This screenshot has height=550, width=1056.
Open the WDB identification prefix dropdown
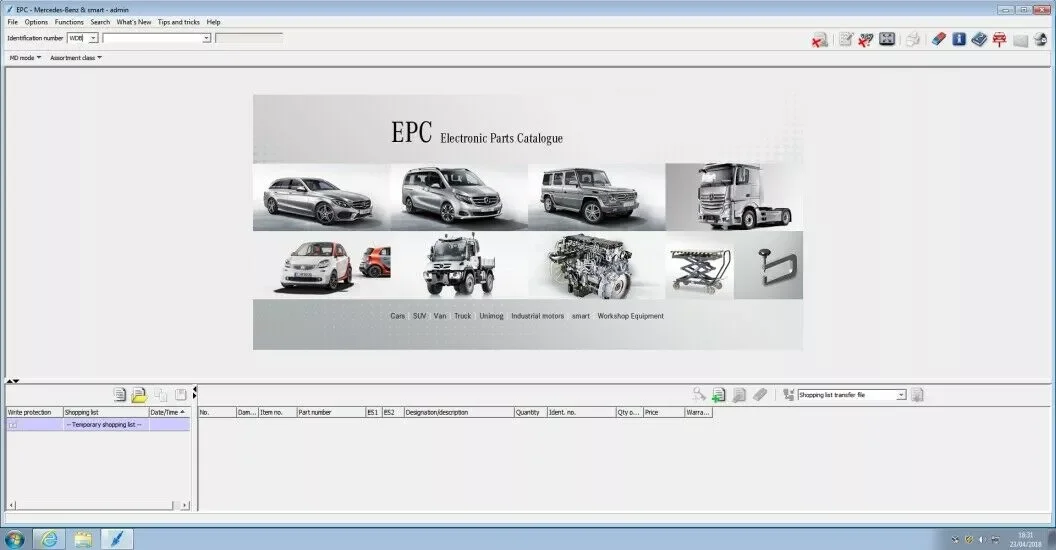(x=94, y=38)
